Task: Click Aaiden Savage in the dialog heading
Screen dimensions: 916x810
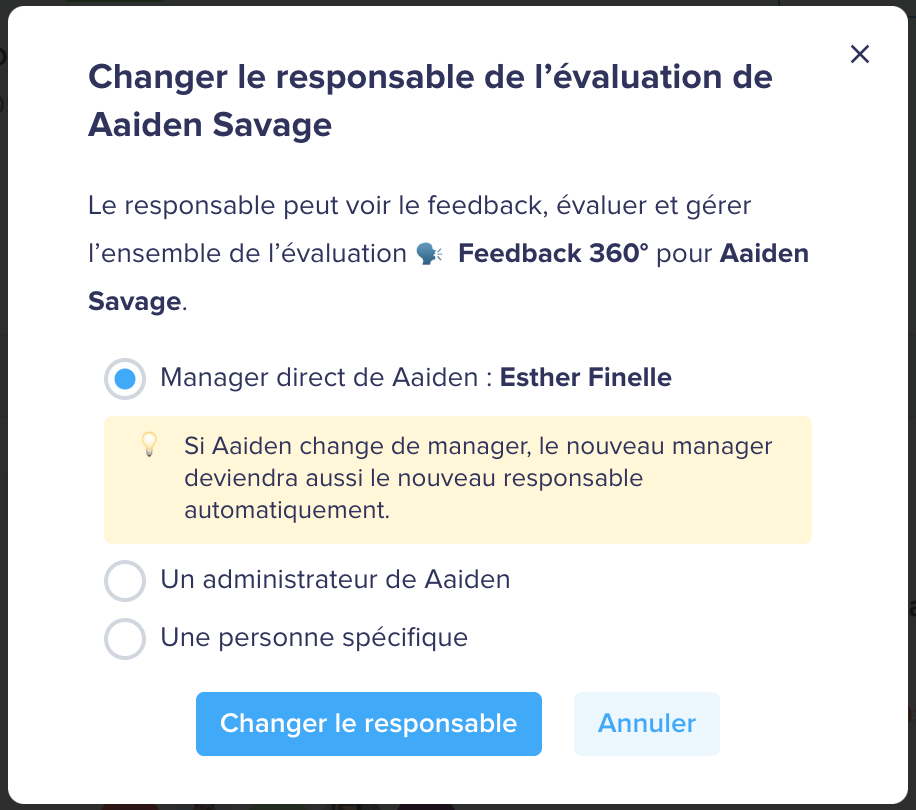Action: point(210,126)
